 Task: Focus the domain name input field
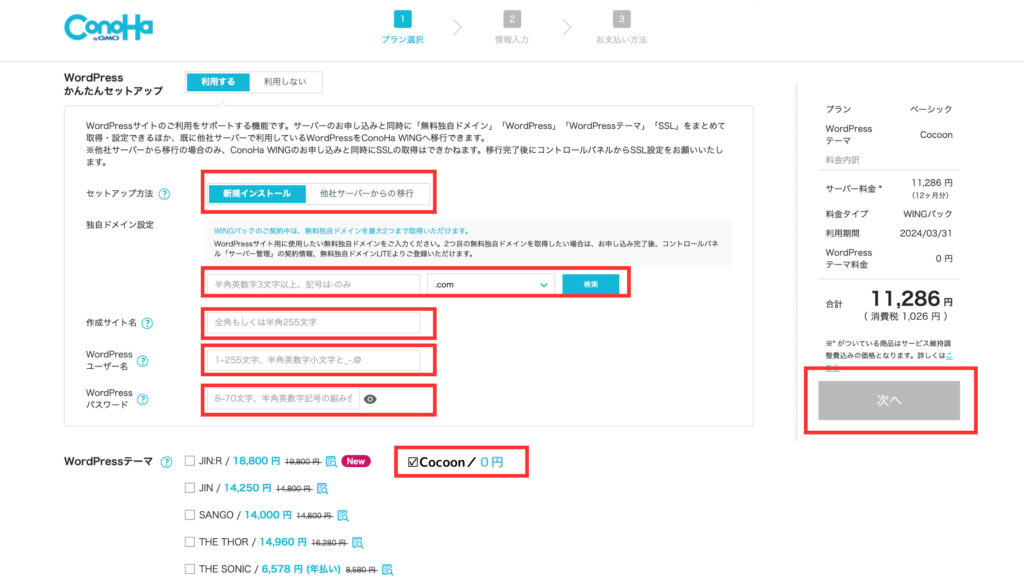tap(313, 285)
